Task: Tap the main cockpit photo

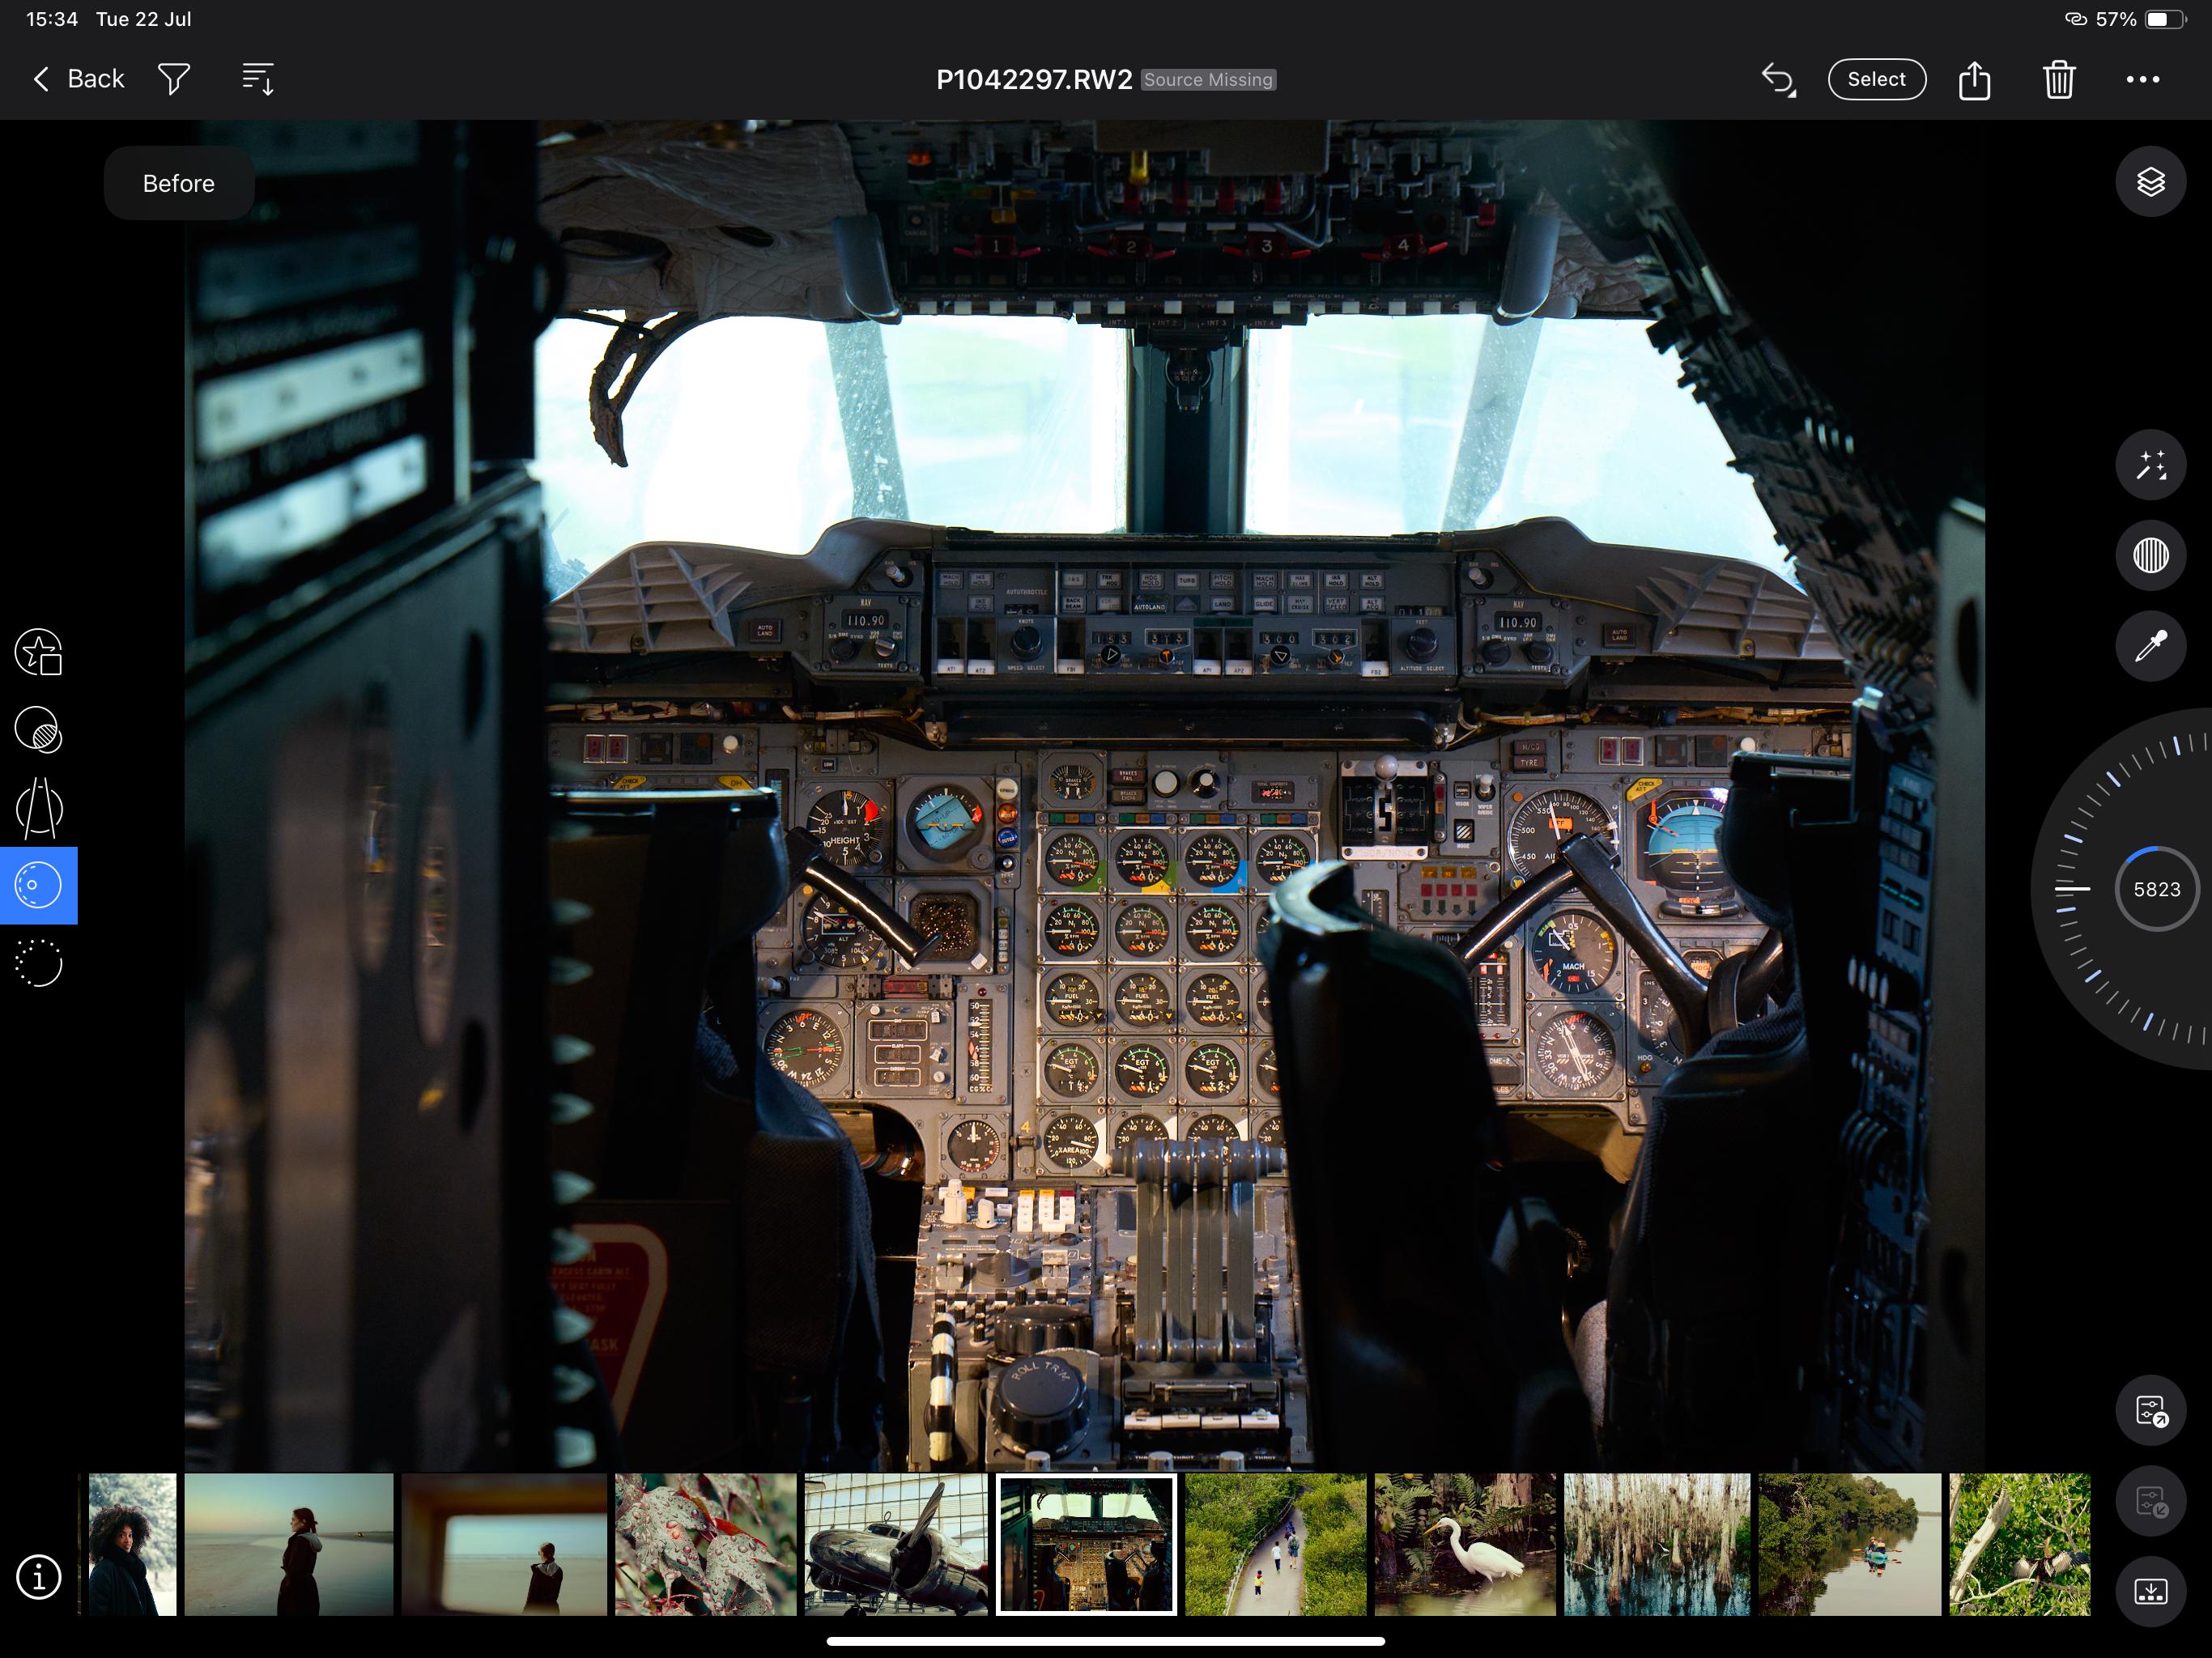Action: pyautogui.click(x=1084, y=795)
